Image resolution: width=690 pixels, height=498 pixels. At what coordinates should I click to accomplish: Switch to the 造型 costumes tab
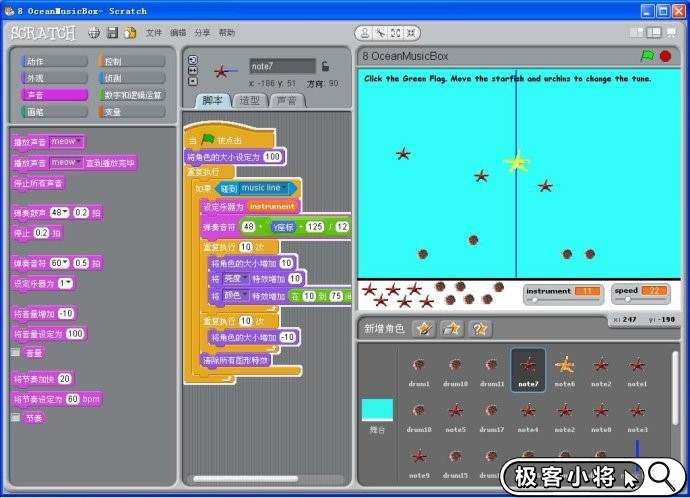tap(249, 101)
